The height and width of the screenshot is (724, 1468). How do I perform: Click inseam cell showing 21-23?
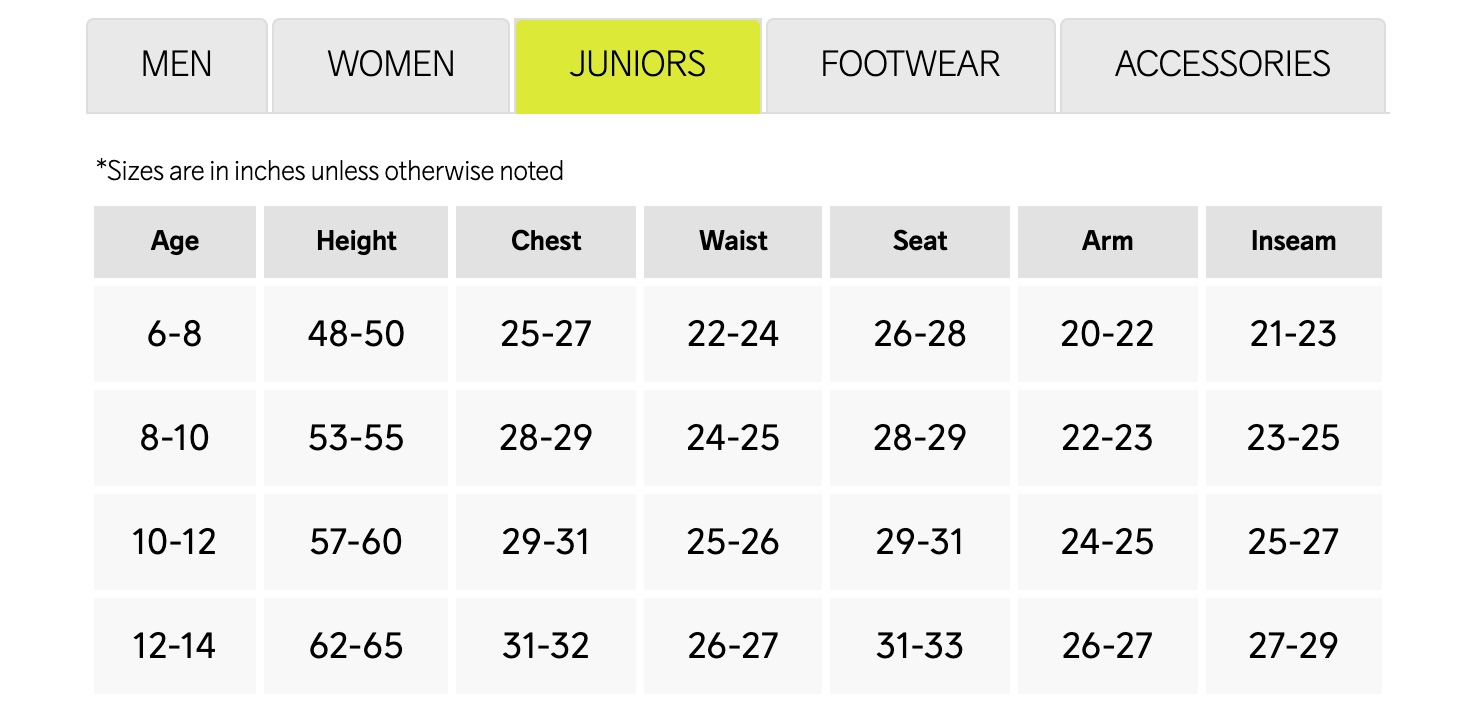tap(1293, 334)
